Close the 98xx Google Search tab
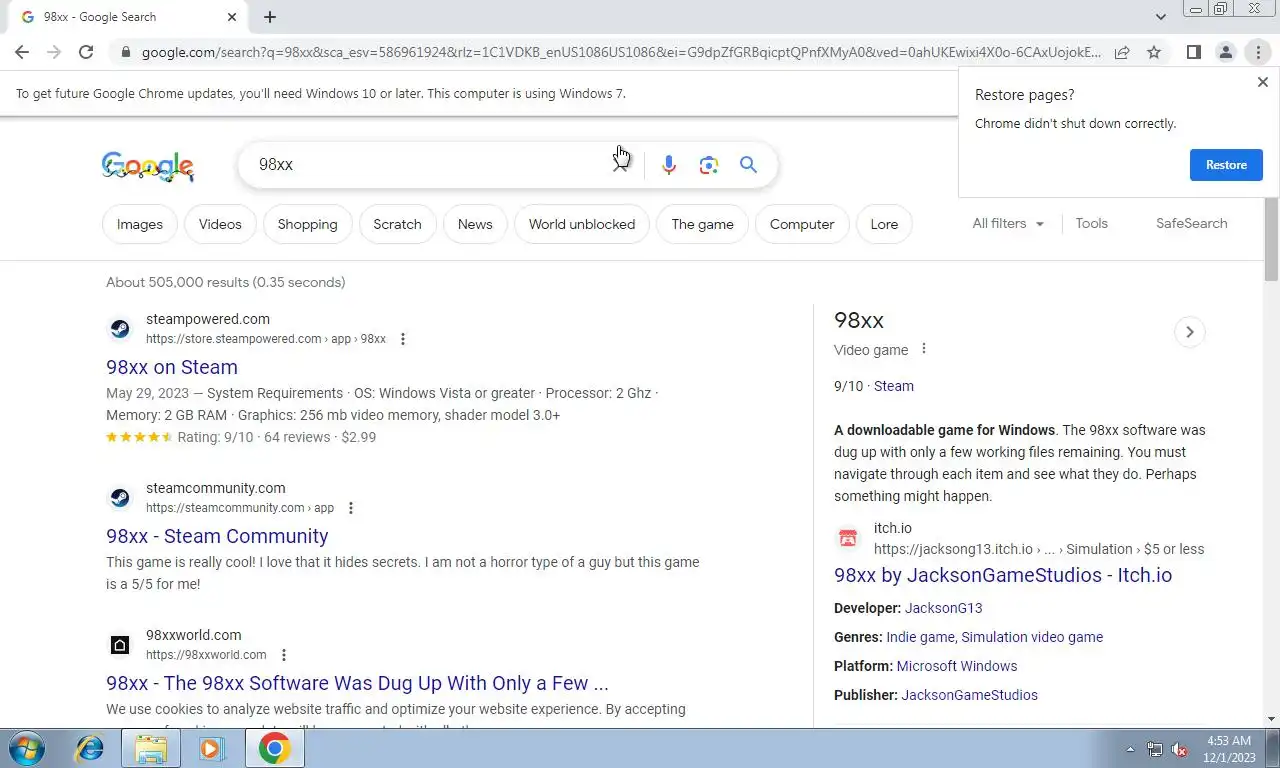The image size is (1280, 768). coord(232,17)
